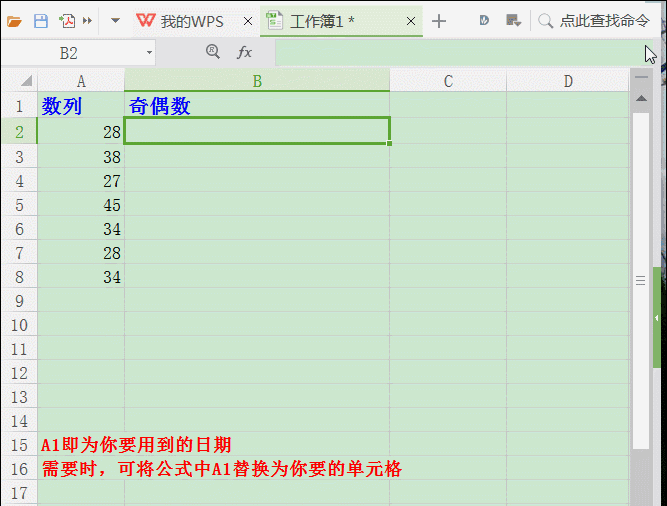667x506 pixels.
Task: Export to PDF using the toolbar icon
Action: [x=67, y=21]
